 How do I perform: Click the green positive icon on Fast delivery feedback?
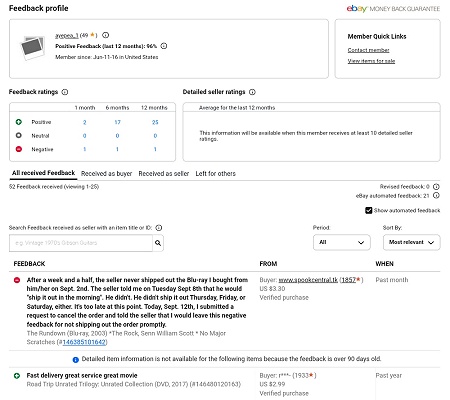(x=17, y=376)
